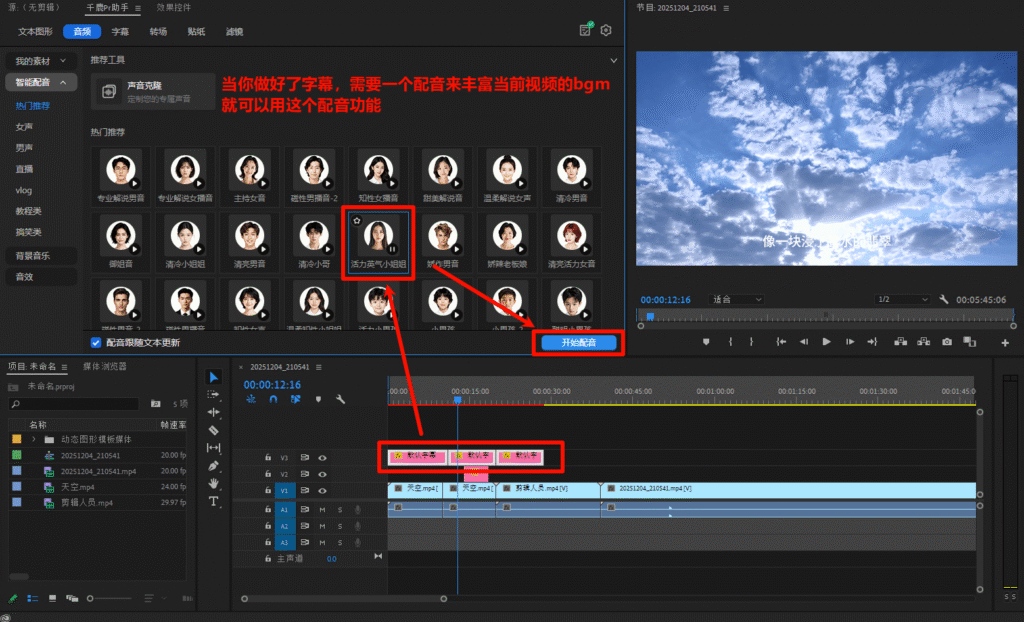Mute audio track A1
Image resolution: width=1024 pixels, height=622 pixels.
(x=322, y=509)
